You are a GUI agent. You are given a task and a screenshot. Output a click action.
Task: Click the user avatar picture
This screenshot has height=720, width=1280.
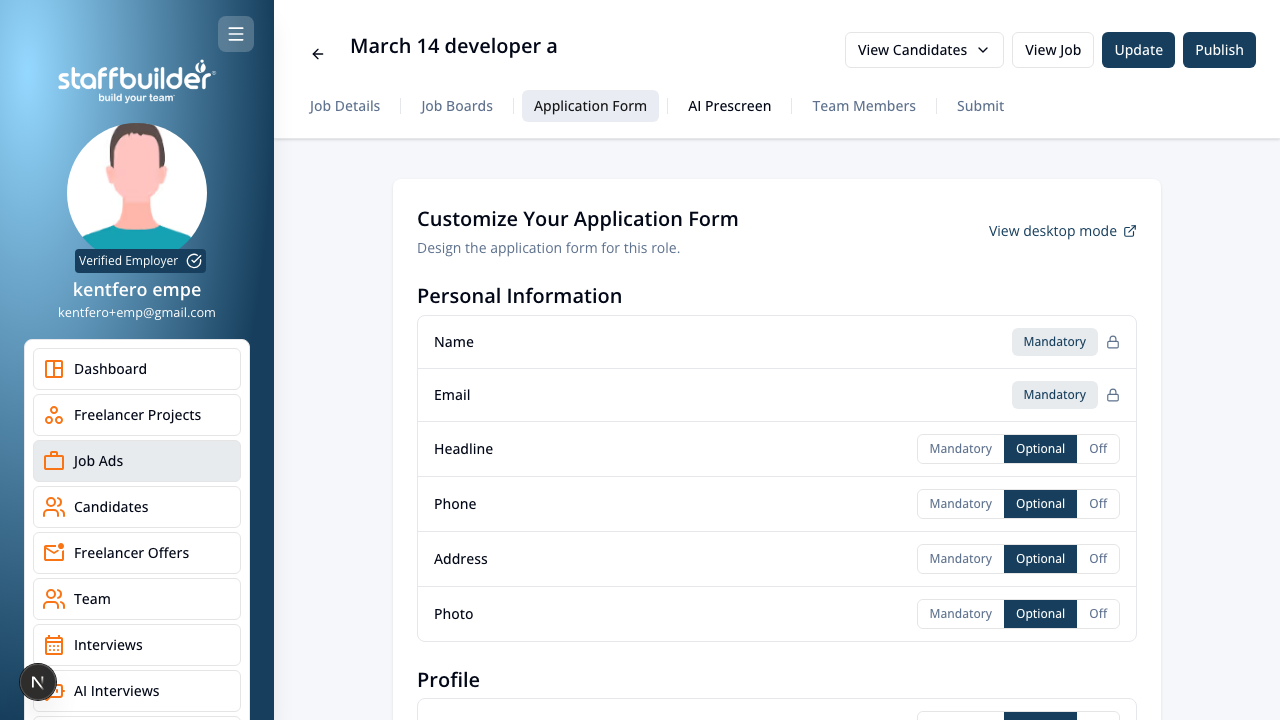[x=137, y=192]
